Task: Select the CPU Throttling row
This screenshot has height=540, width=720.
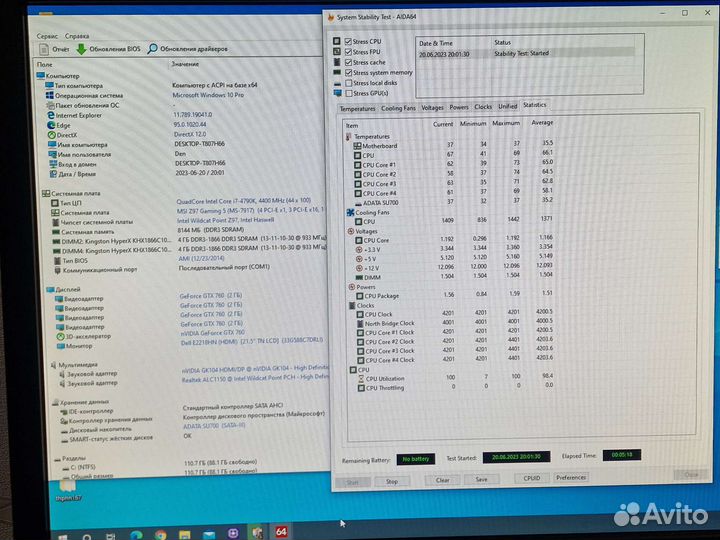Action: tap(455, 387)
